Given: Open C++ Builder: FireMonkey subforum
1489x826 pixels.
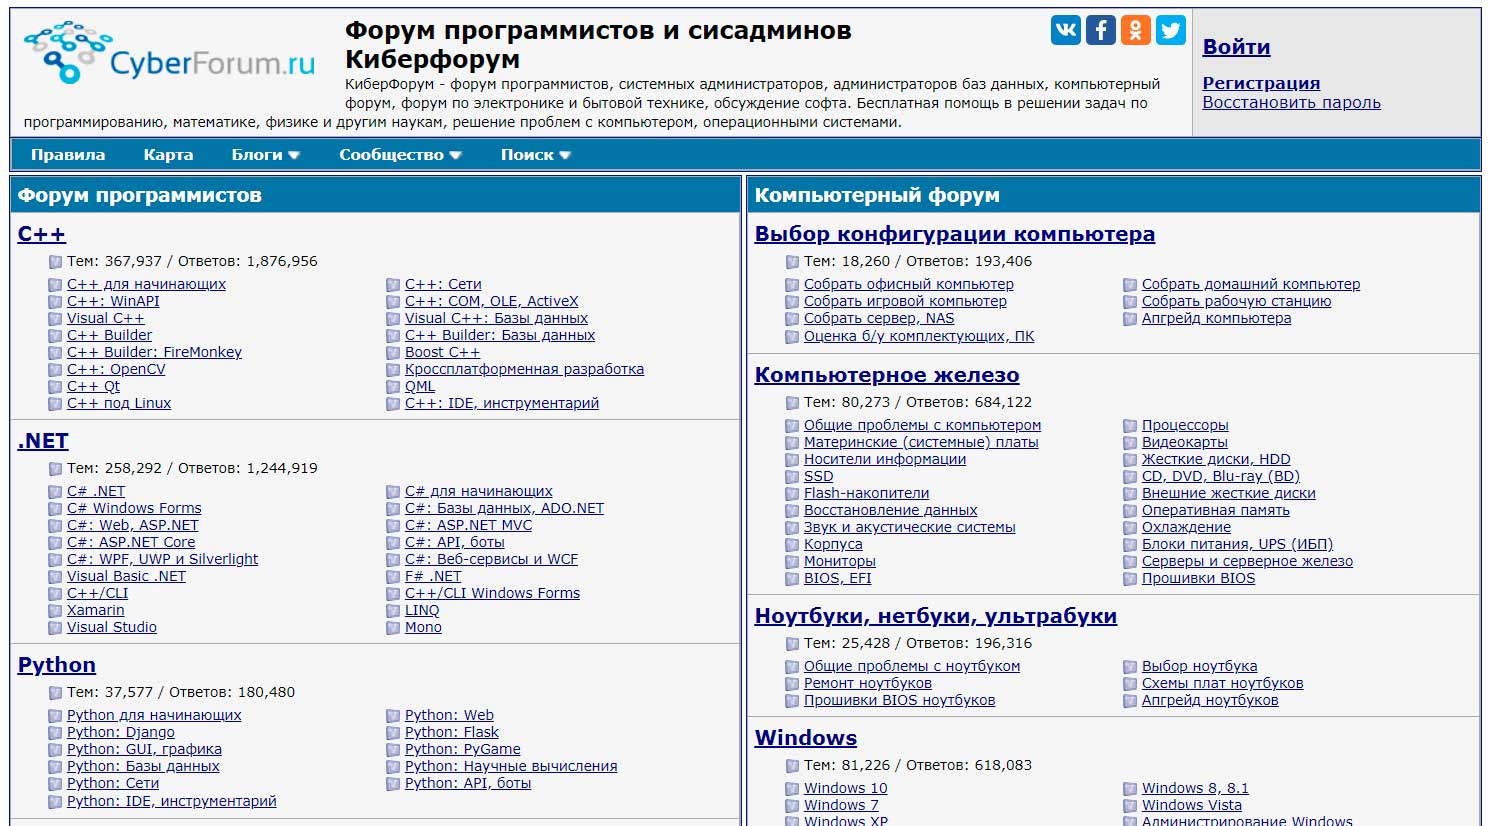Looking at the screenshot, I should [x=154, y=352].
